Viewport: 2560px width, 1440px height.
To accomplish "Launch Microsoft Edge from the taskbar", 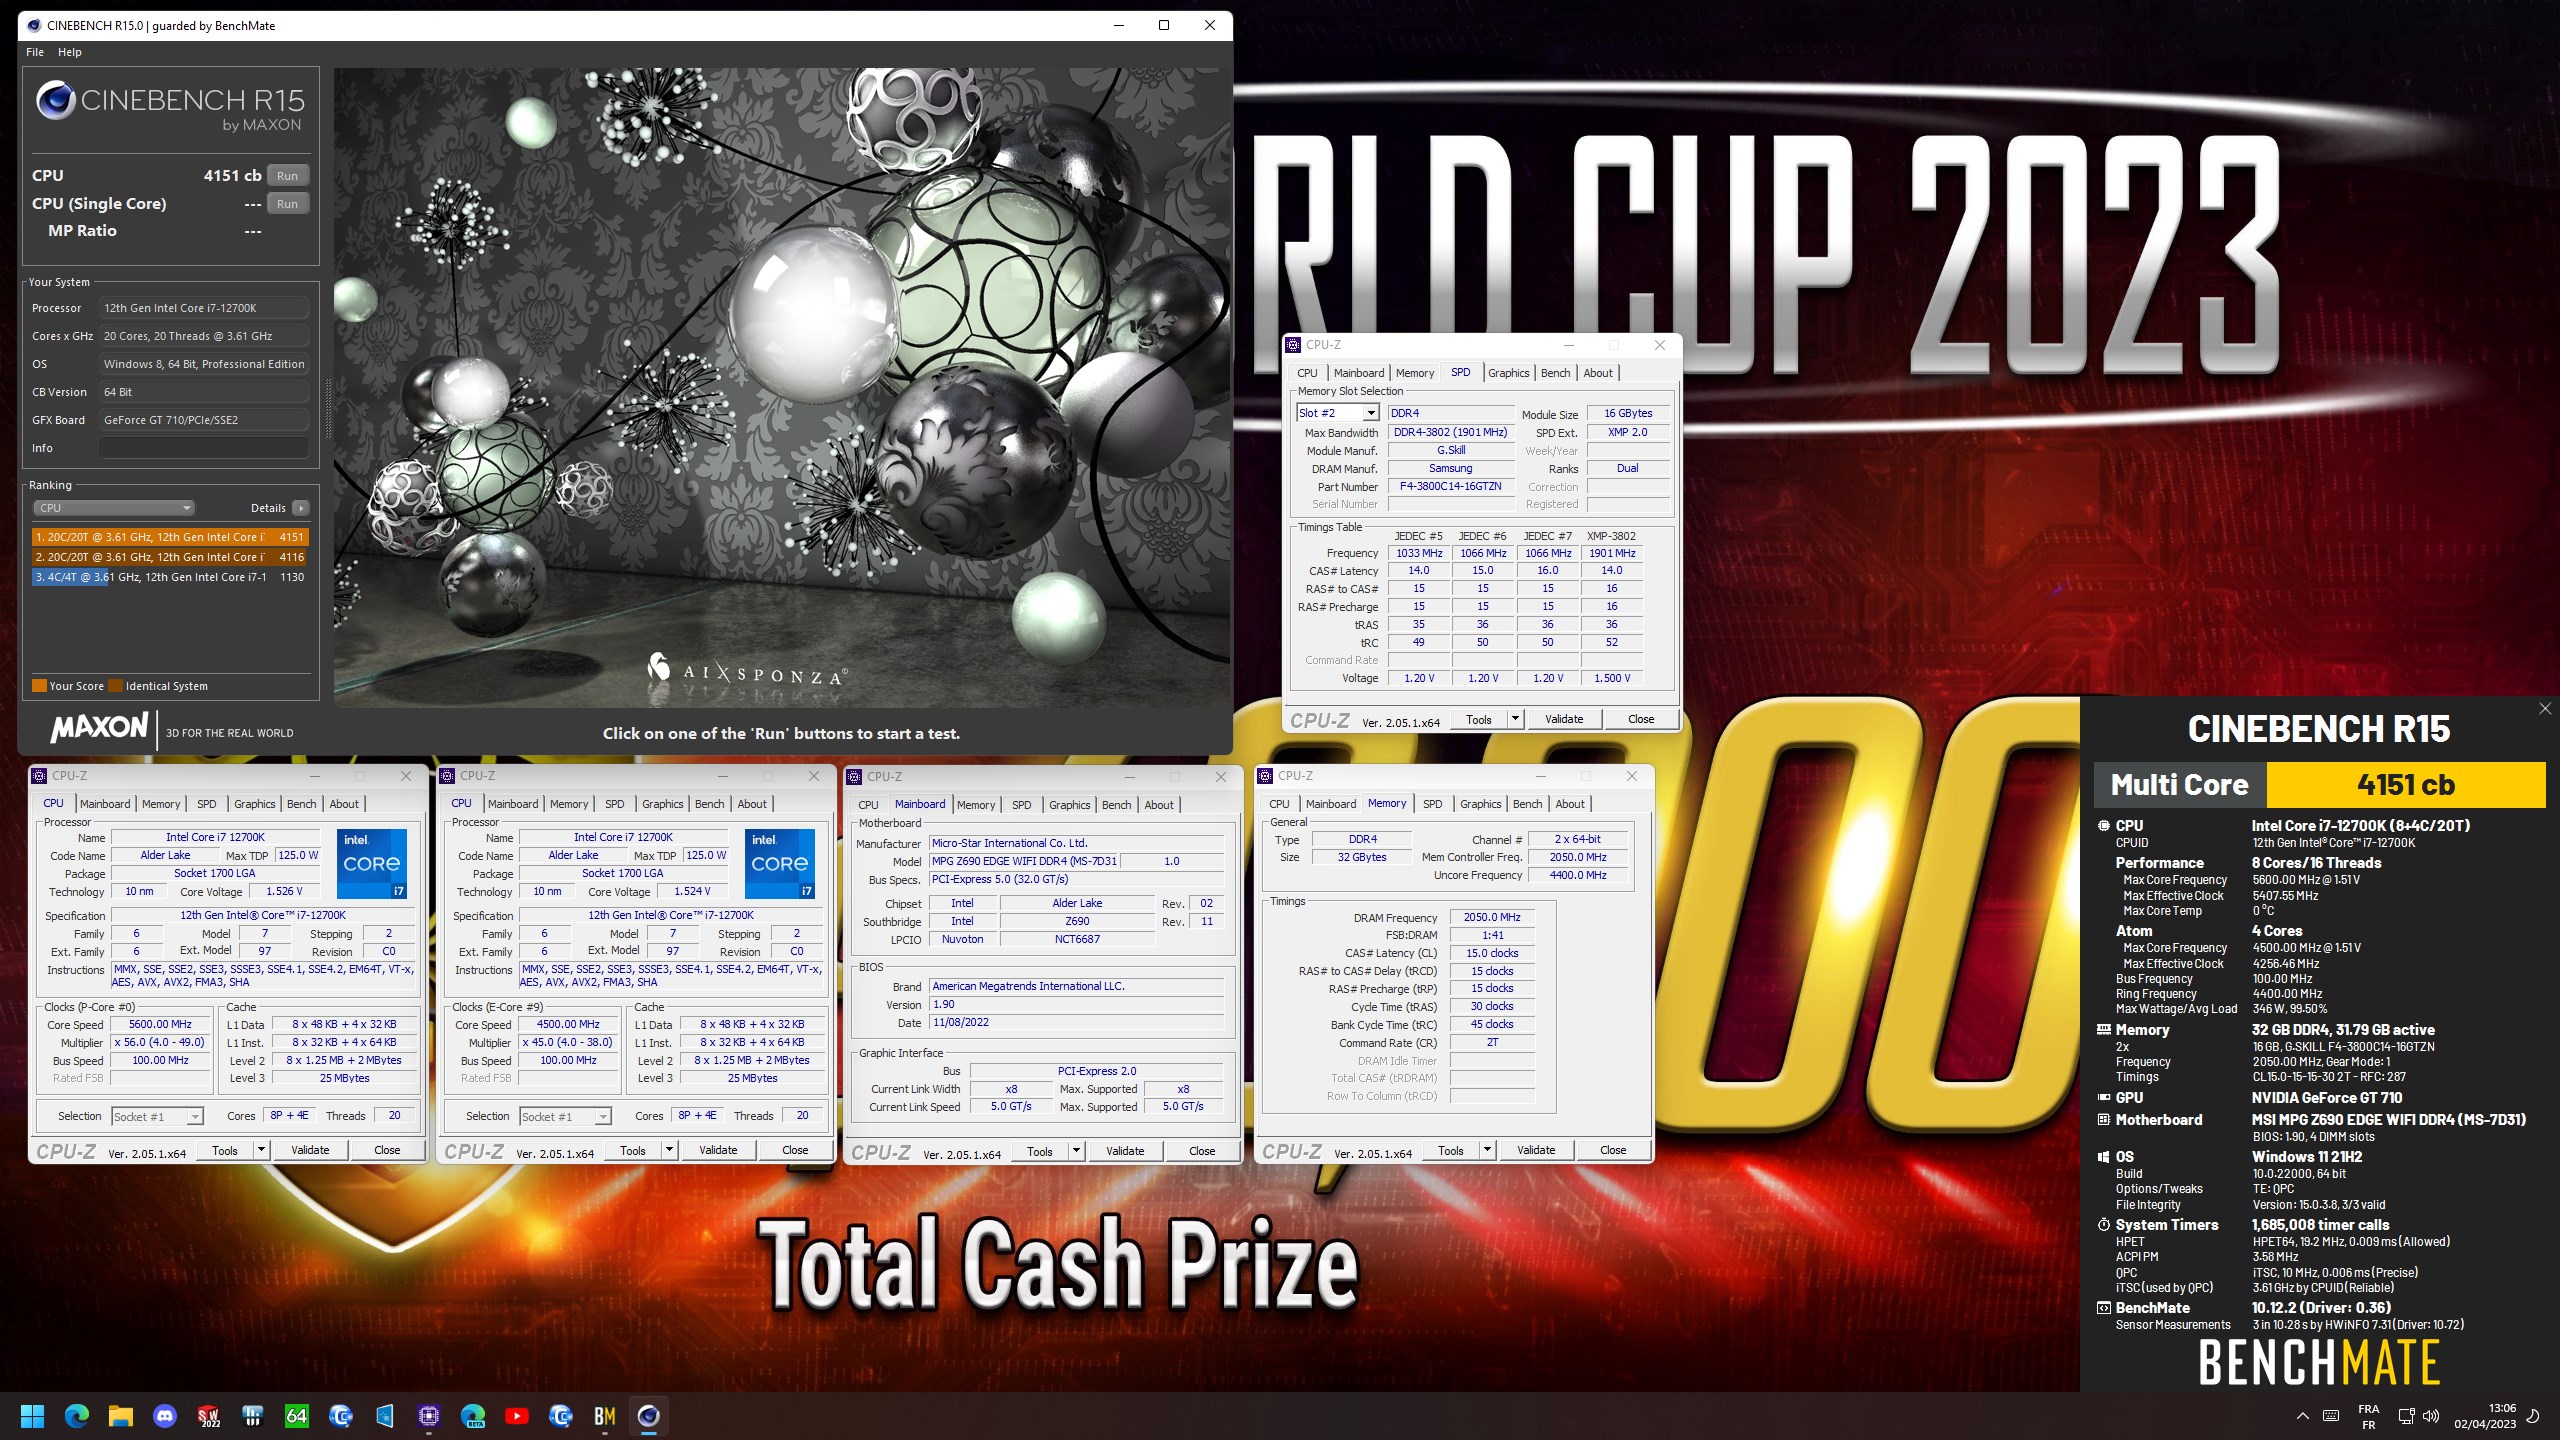I will tap(77, 1416).
